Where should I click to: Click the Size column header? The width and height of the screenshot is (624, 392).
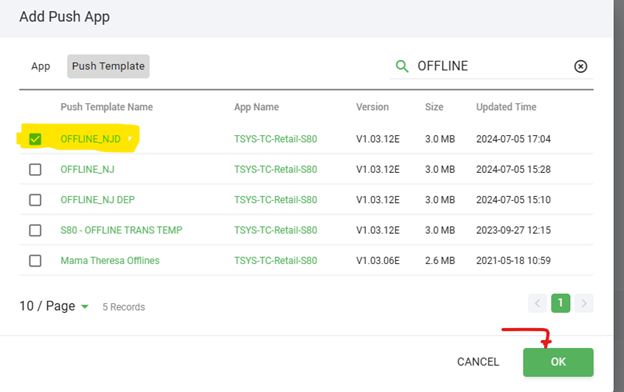tap(434, 107)
